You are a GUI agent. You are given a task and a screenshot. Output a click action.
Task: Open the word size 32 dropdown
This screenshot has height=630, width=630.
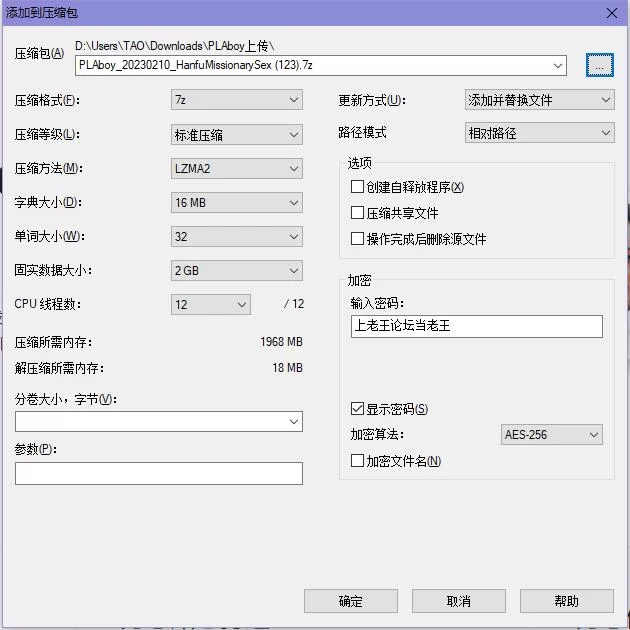236,237
